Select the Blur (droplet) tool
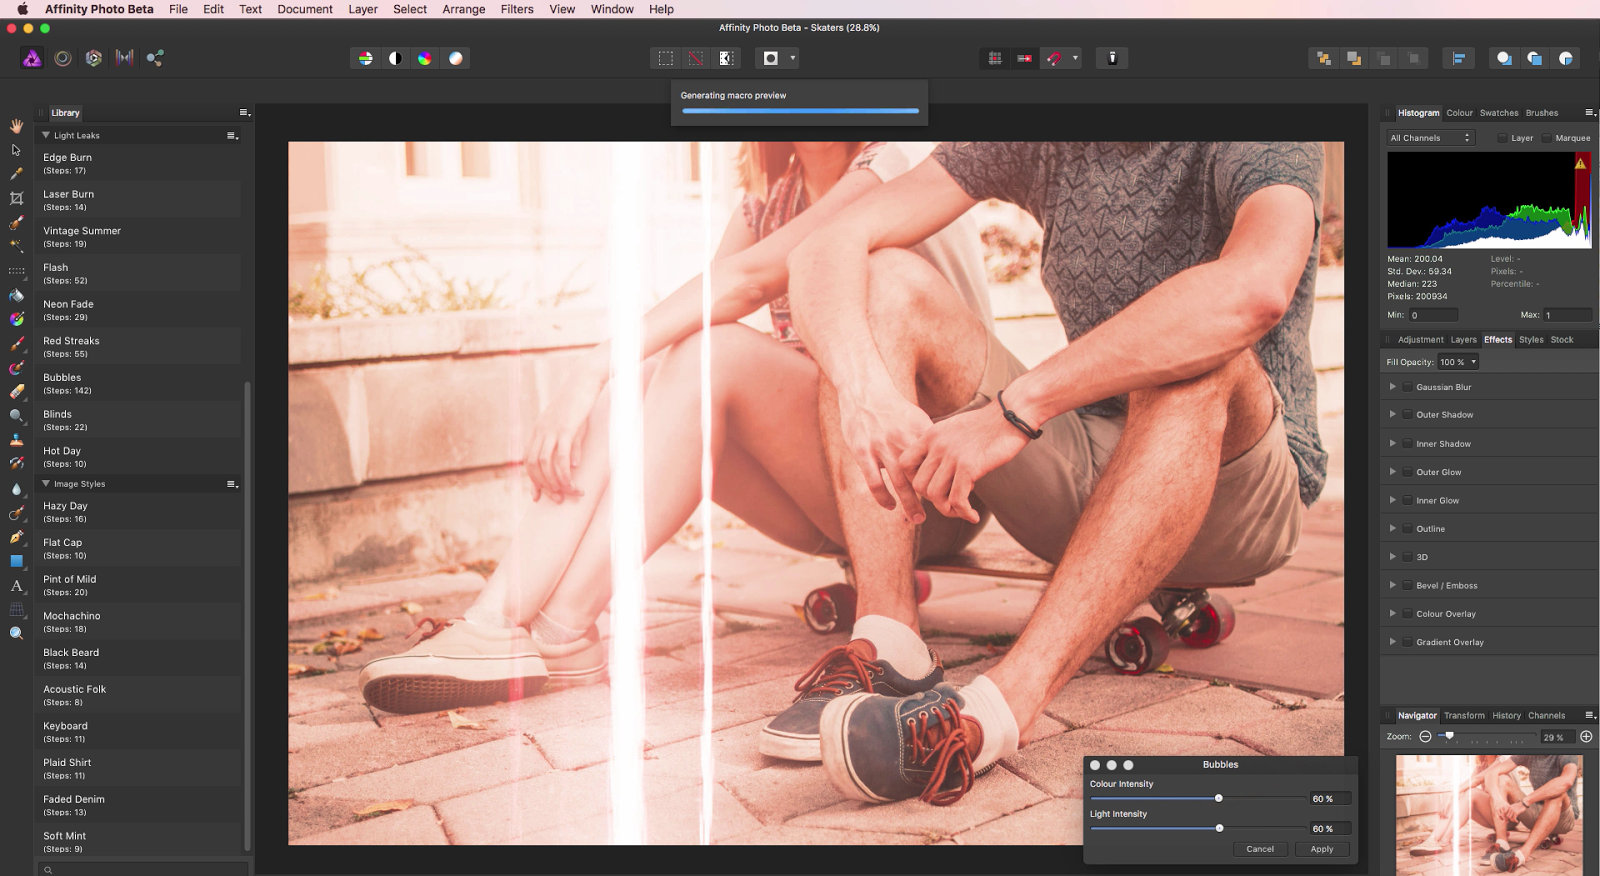1600x876 pixels. click(16, 489)
